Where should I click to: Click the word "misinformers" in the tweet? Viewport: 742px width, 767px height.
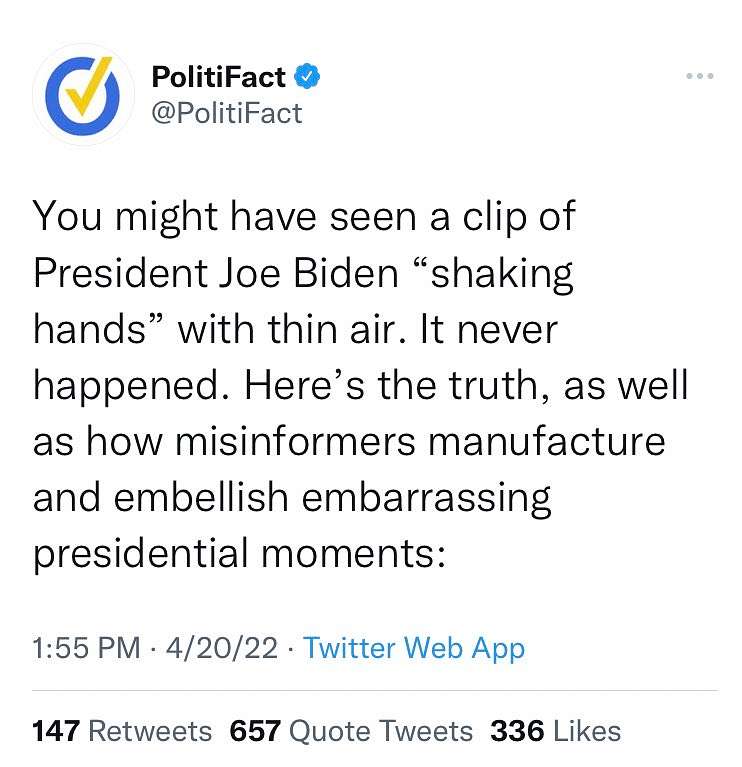coord(295,441)
